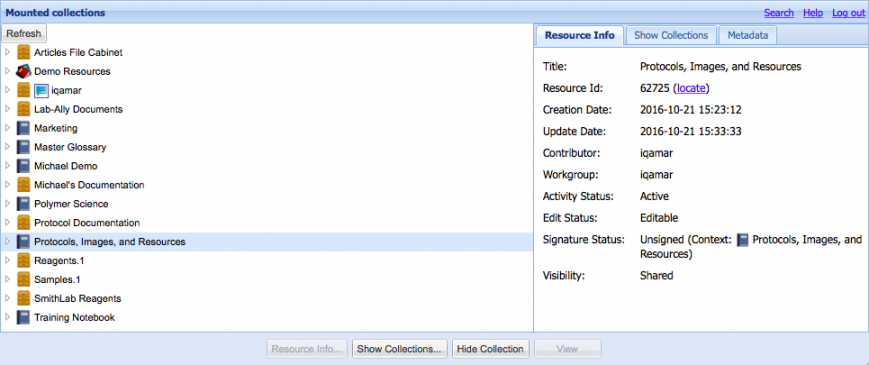Select the Demo Resources label
This screenshot has height=365, width=869.
click(x=72, y=71)
